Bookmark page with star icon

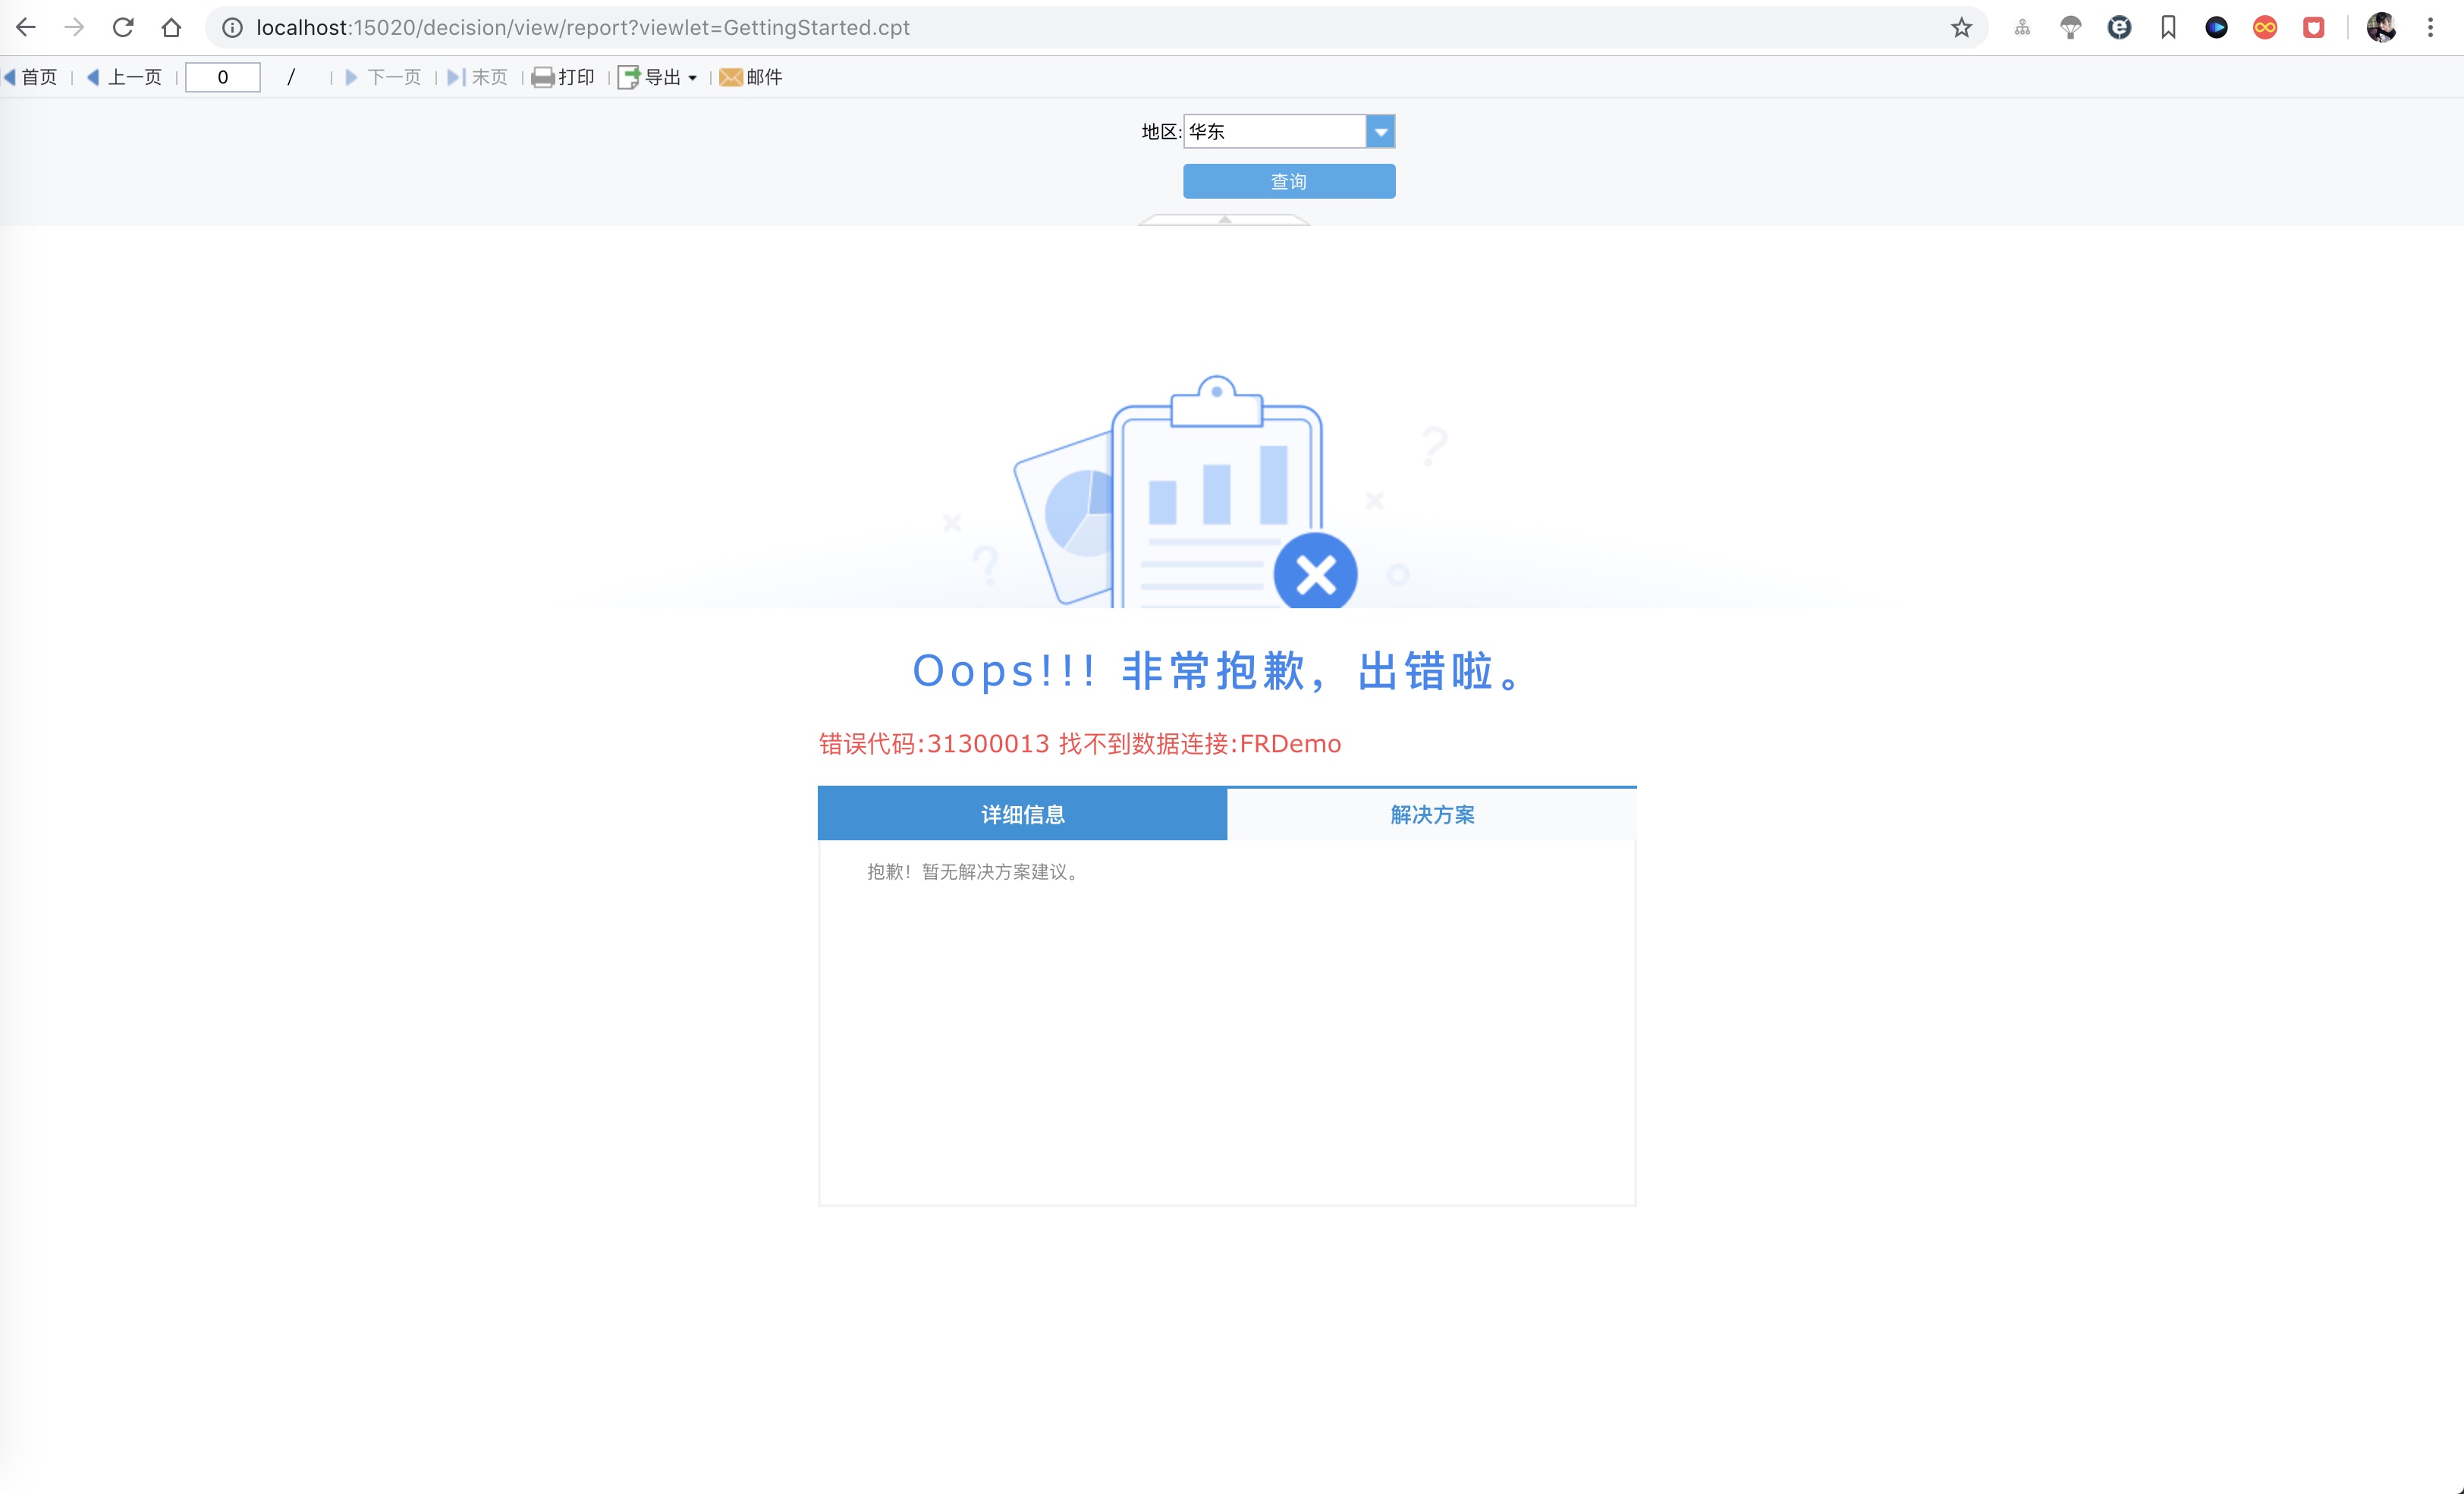point(1961,28)
